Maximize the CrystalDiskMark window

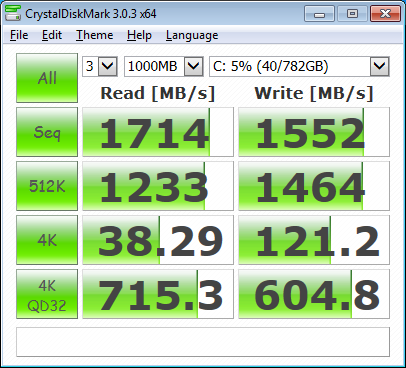click(352, 14)
